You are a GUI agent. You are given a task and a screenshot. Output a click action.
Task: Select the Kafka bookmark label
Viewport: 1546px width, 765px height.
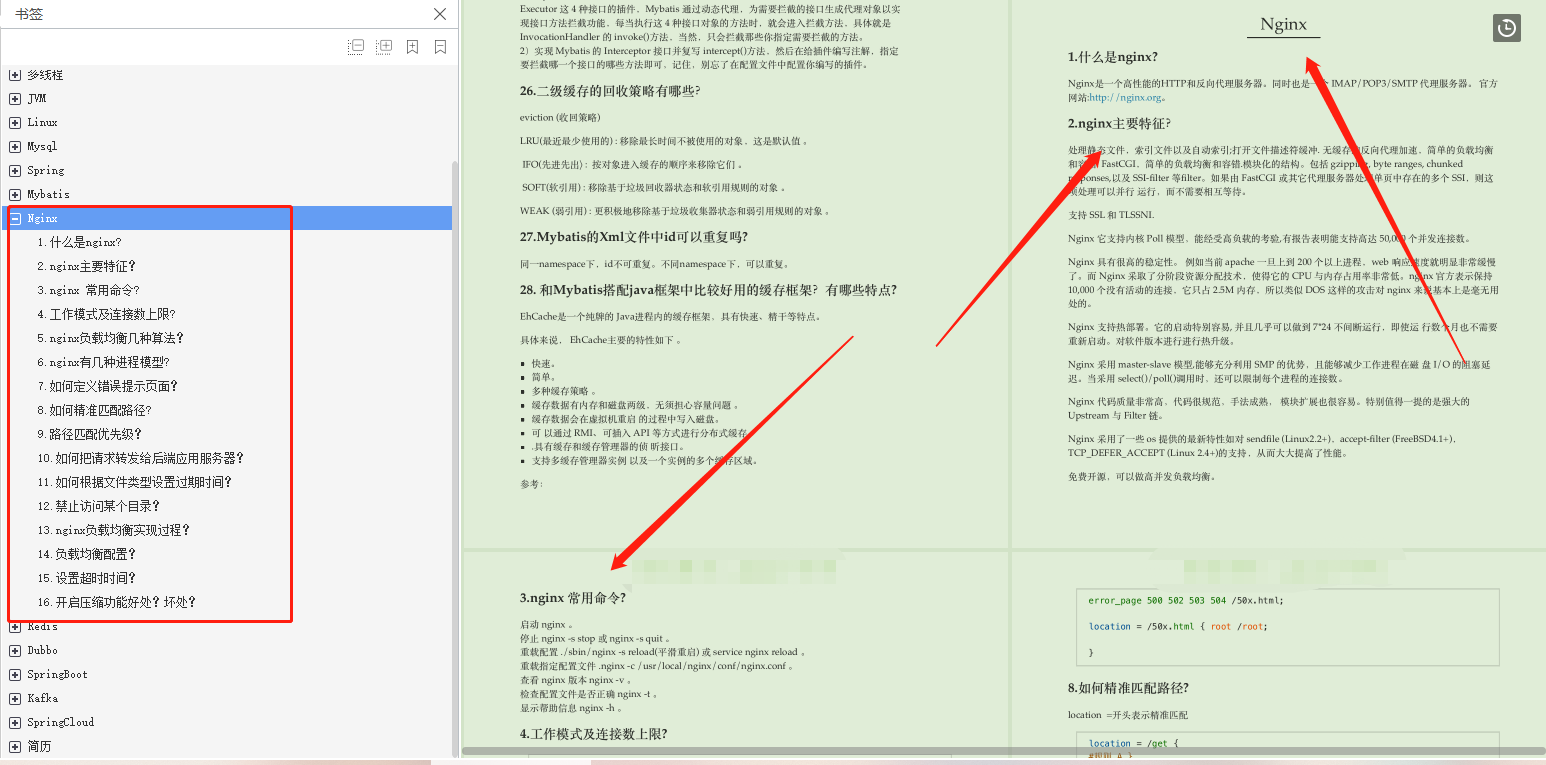pyautogui.click(x=42, y=698)
